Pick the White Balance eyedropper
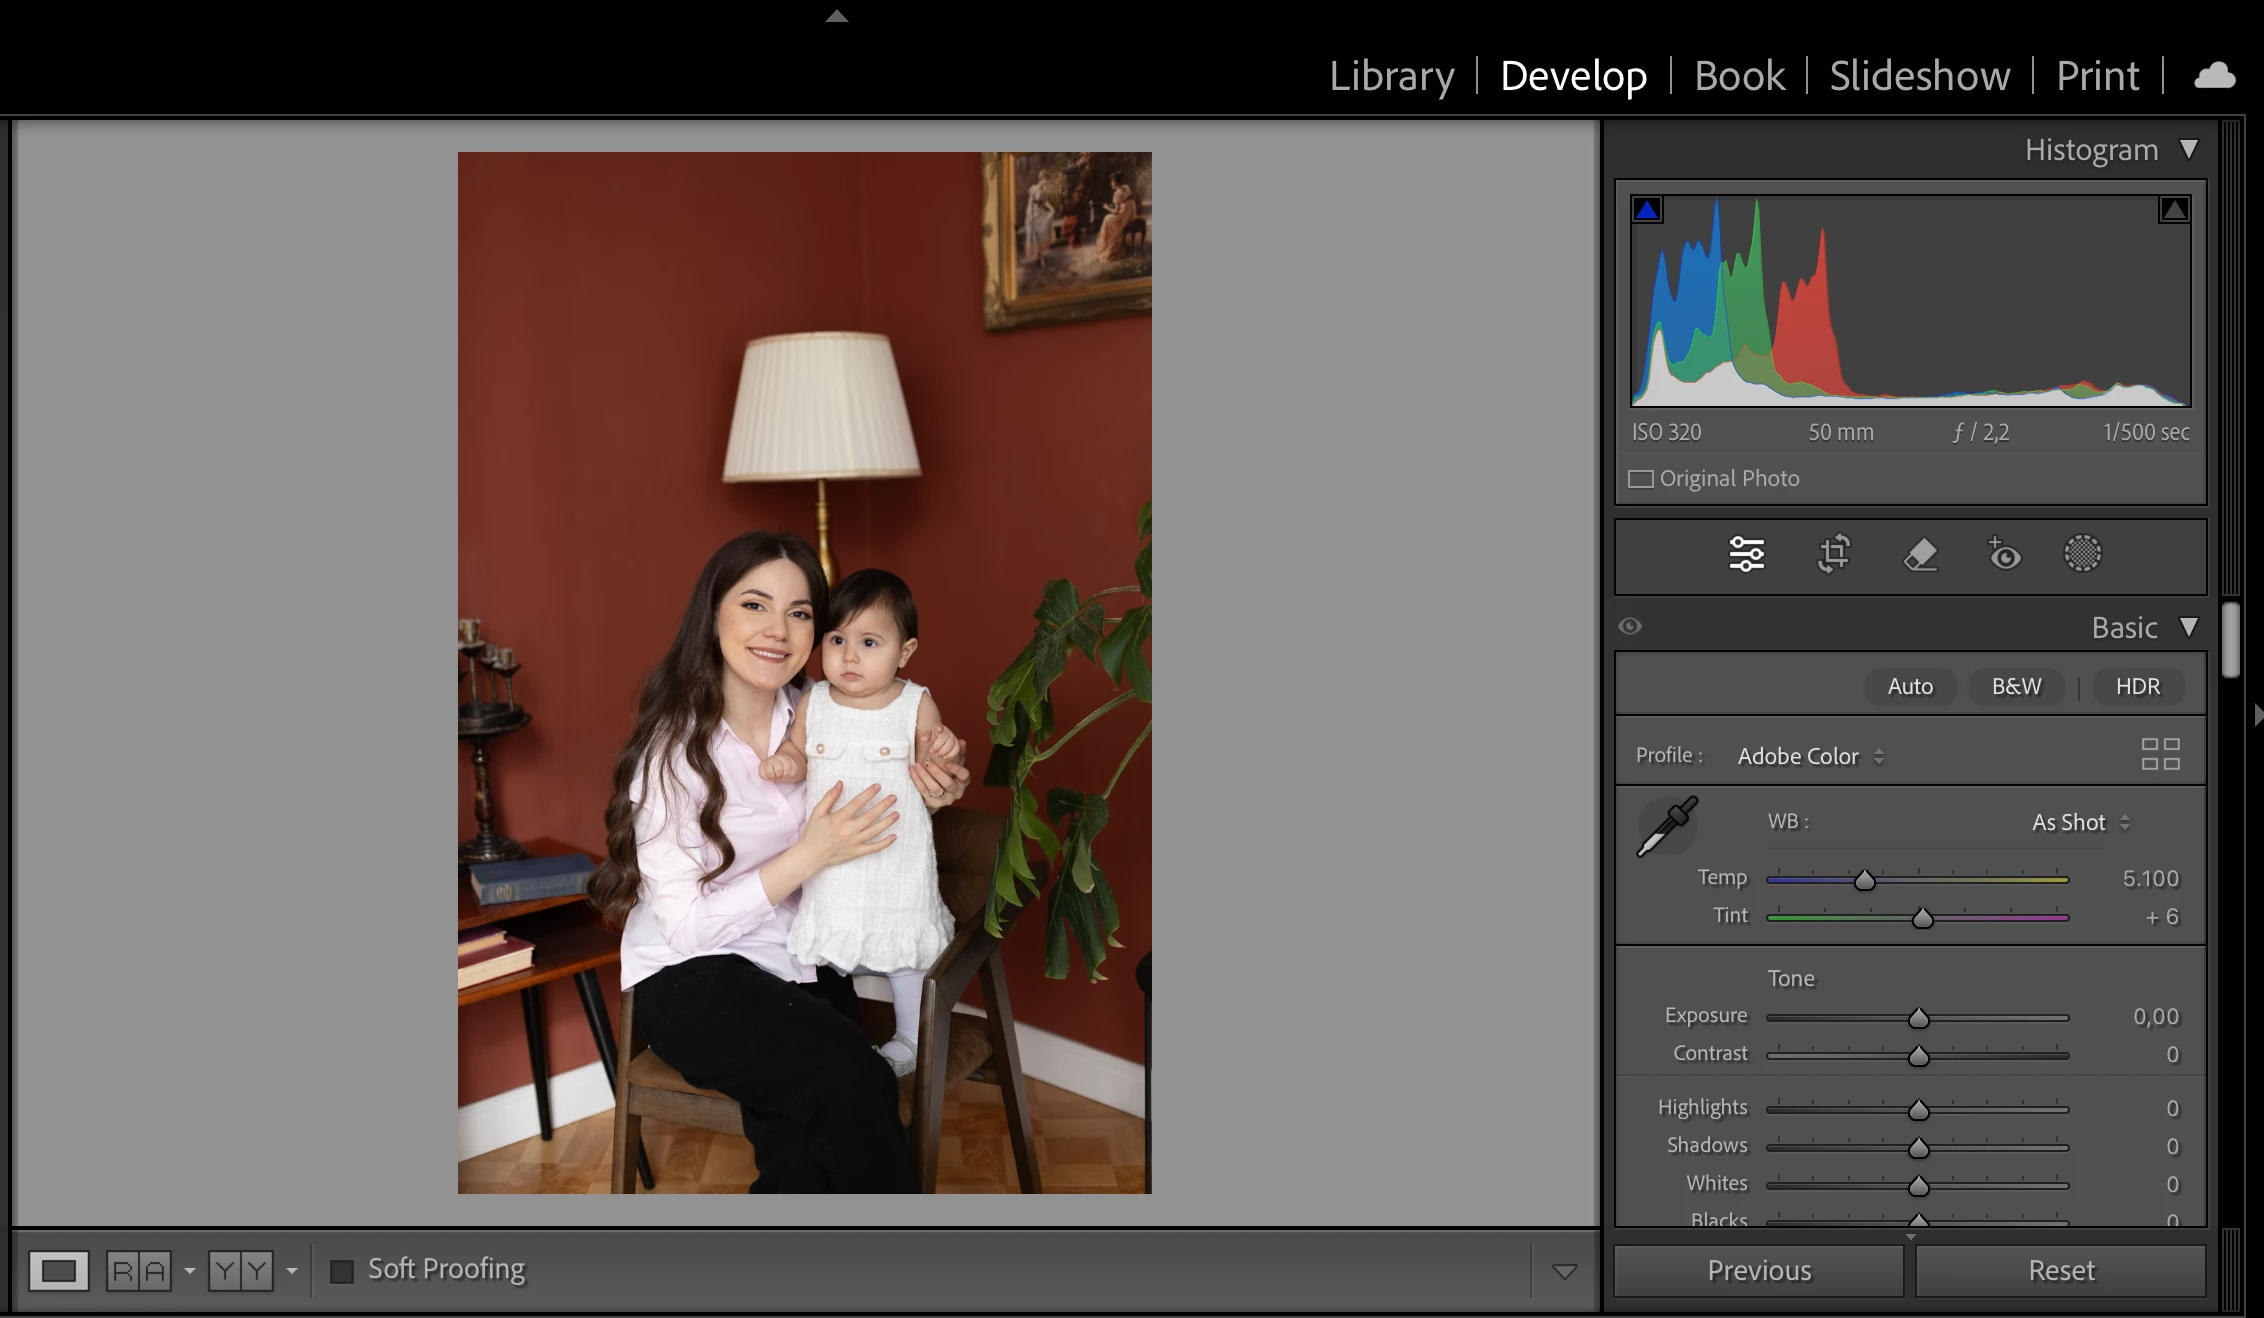This screenshot has height=1318, width=2264. pyautogui.click(x=1666, y=827)
